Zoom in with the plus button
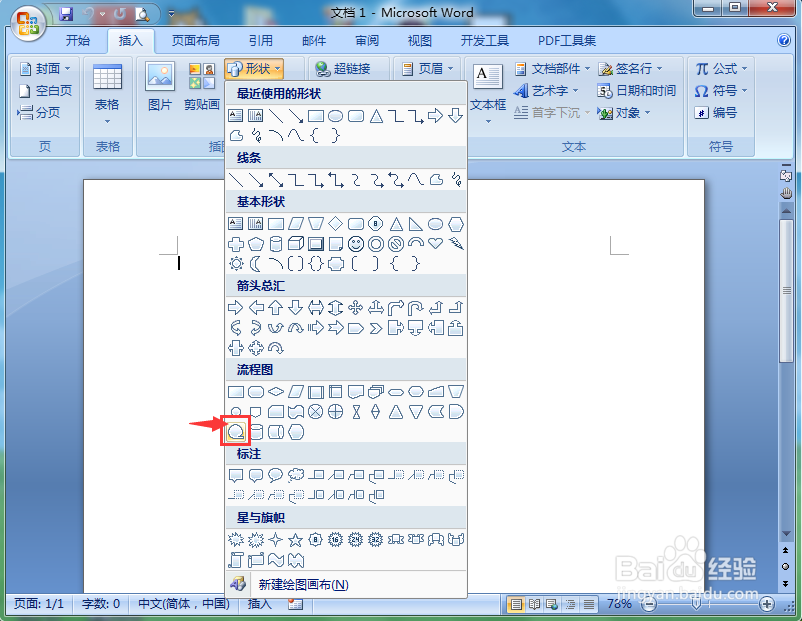 pos(766,605)
